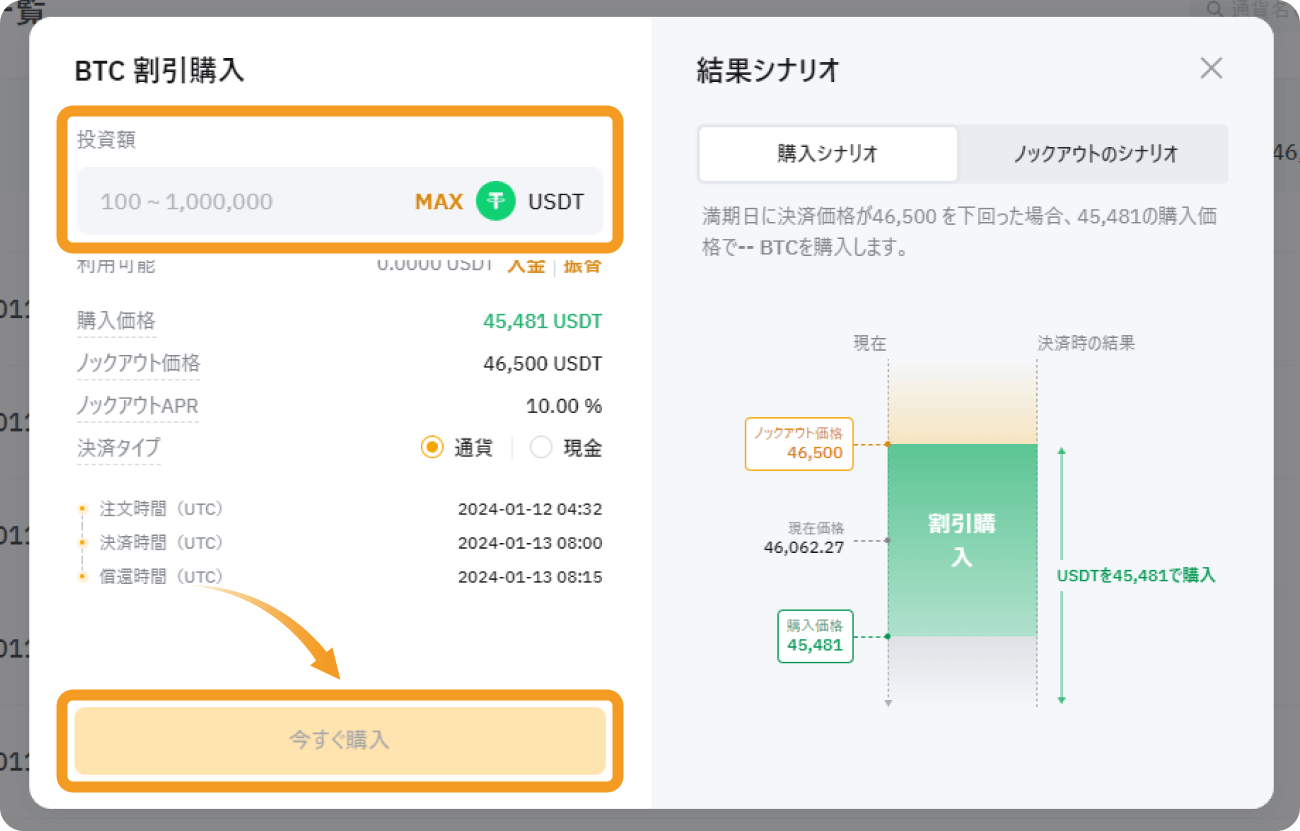Image resolution: width=1300 pixels, height=831 pixels.
Task: Switch to the ノックアウトのシナリオ tab
Action: pyautogui.click(x=1095, y=154)
